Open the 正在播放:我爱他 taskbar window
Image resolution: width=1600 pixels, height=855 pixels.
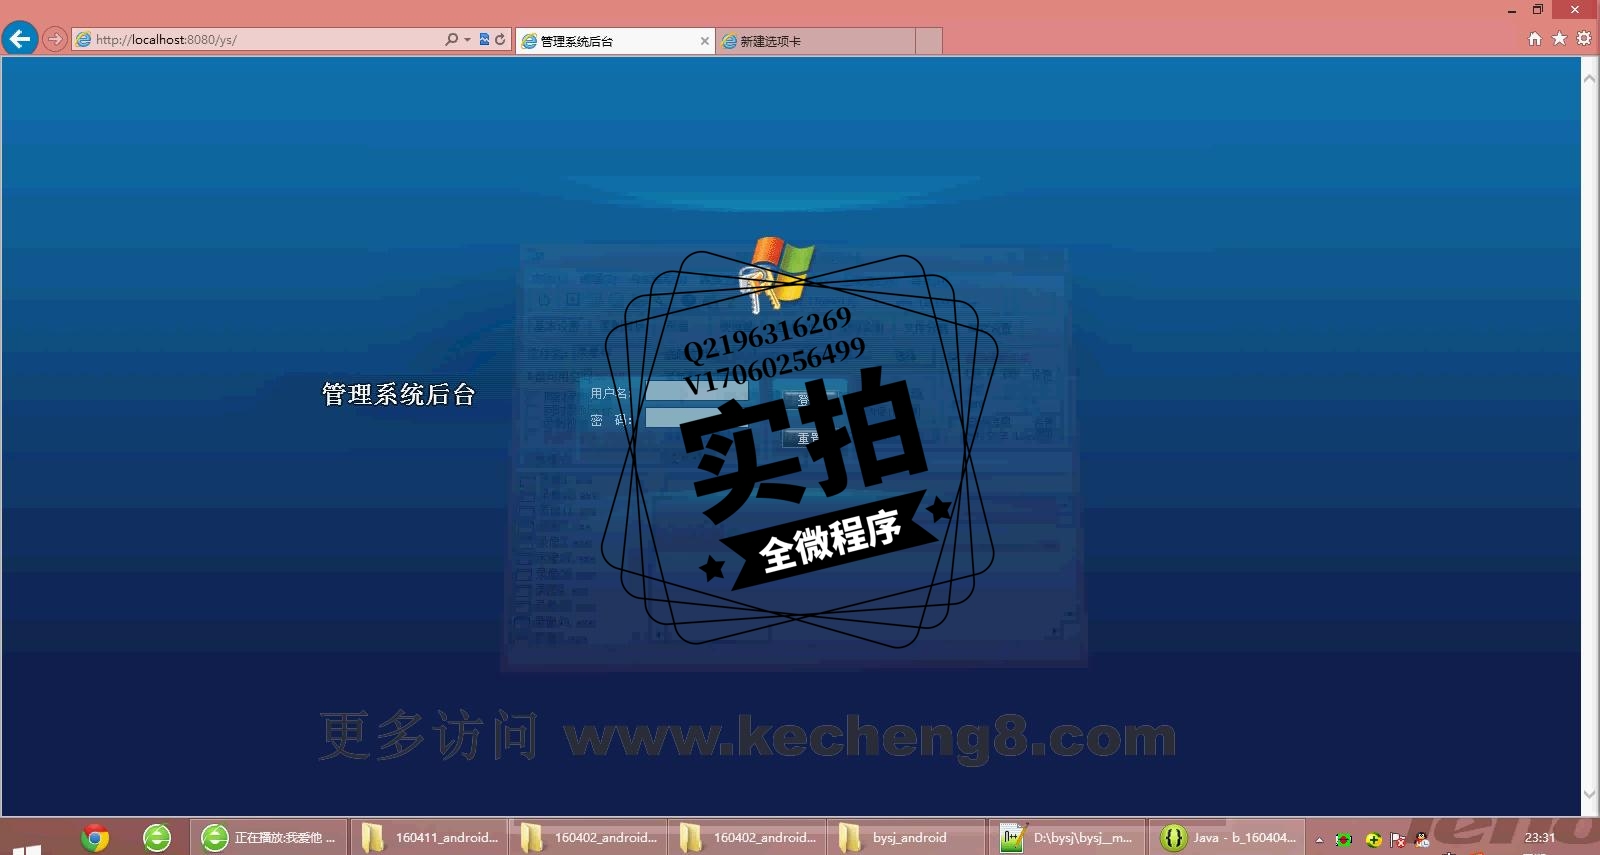coord(269,838)
